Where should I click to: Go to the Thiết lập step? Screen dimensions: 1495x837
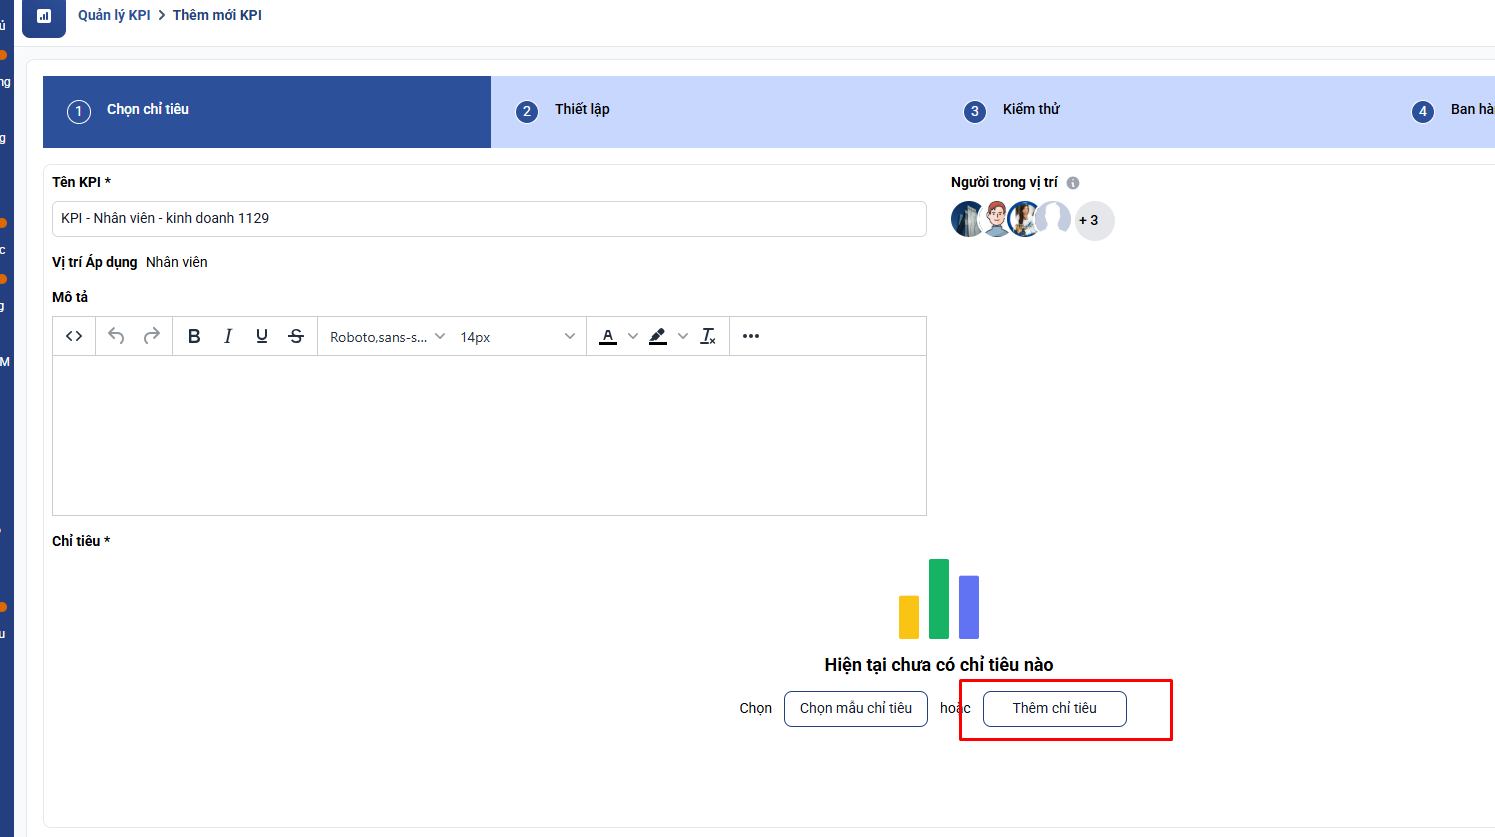tap(582, 110)
